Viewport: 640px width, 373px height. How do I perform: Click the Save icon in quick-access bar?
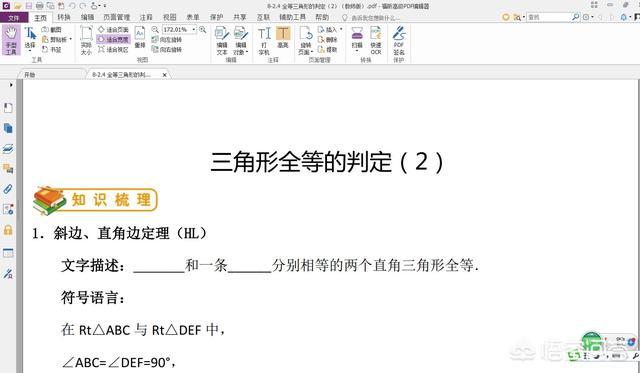pos(29,6)
